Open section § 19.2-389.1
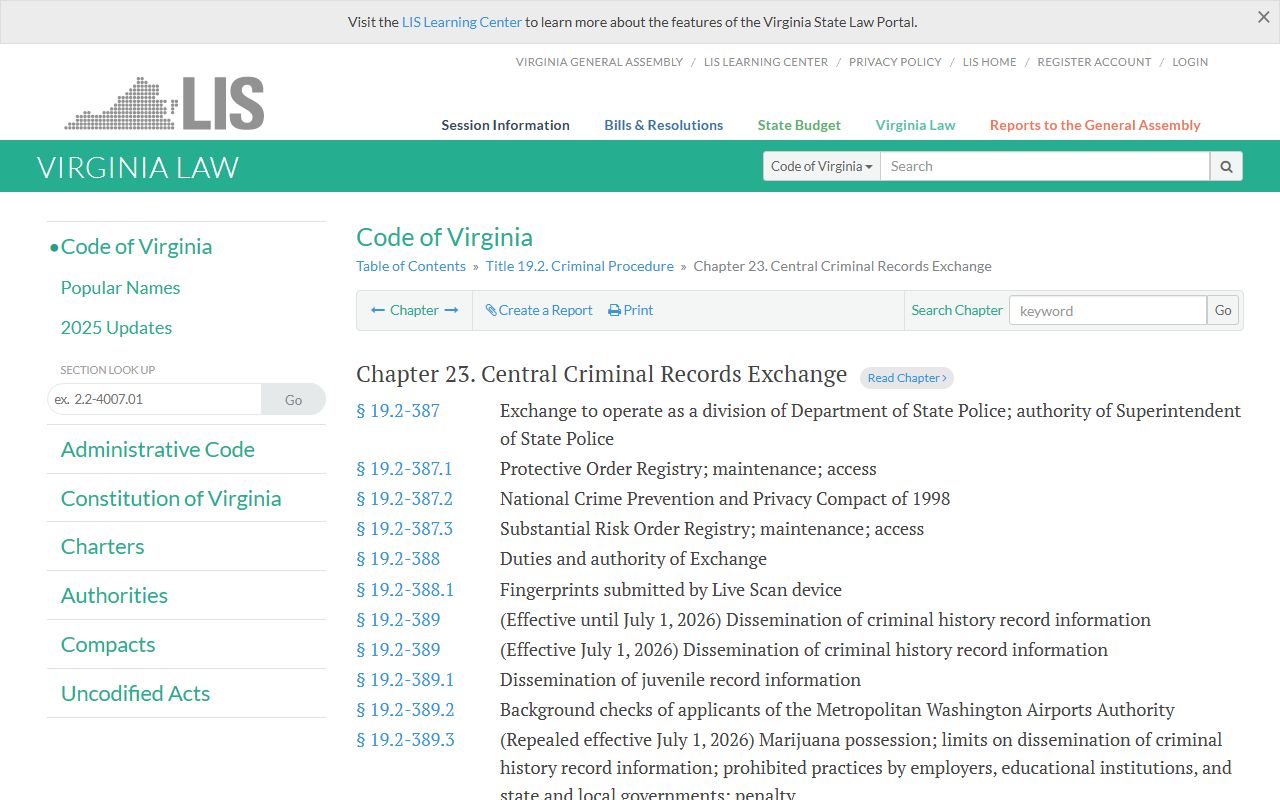This screenshot has height=800, width=1280. [x=405, y=679]
